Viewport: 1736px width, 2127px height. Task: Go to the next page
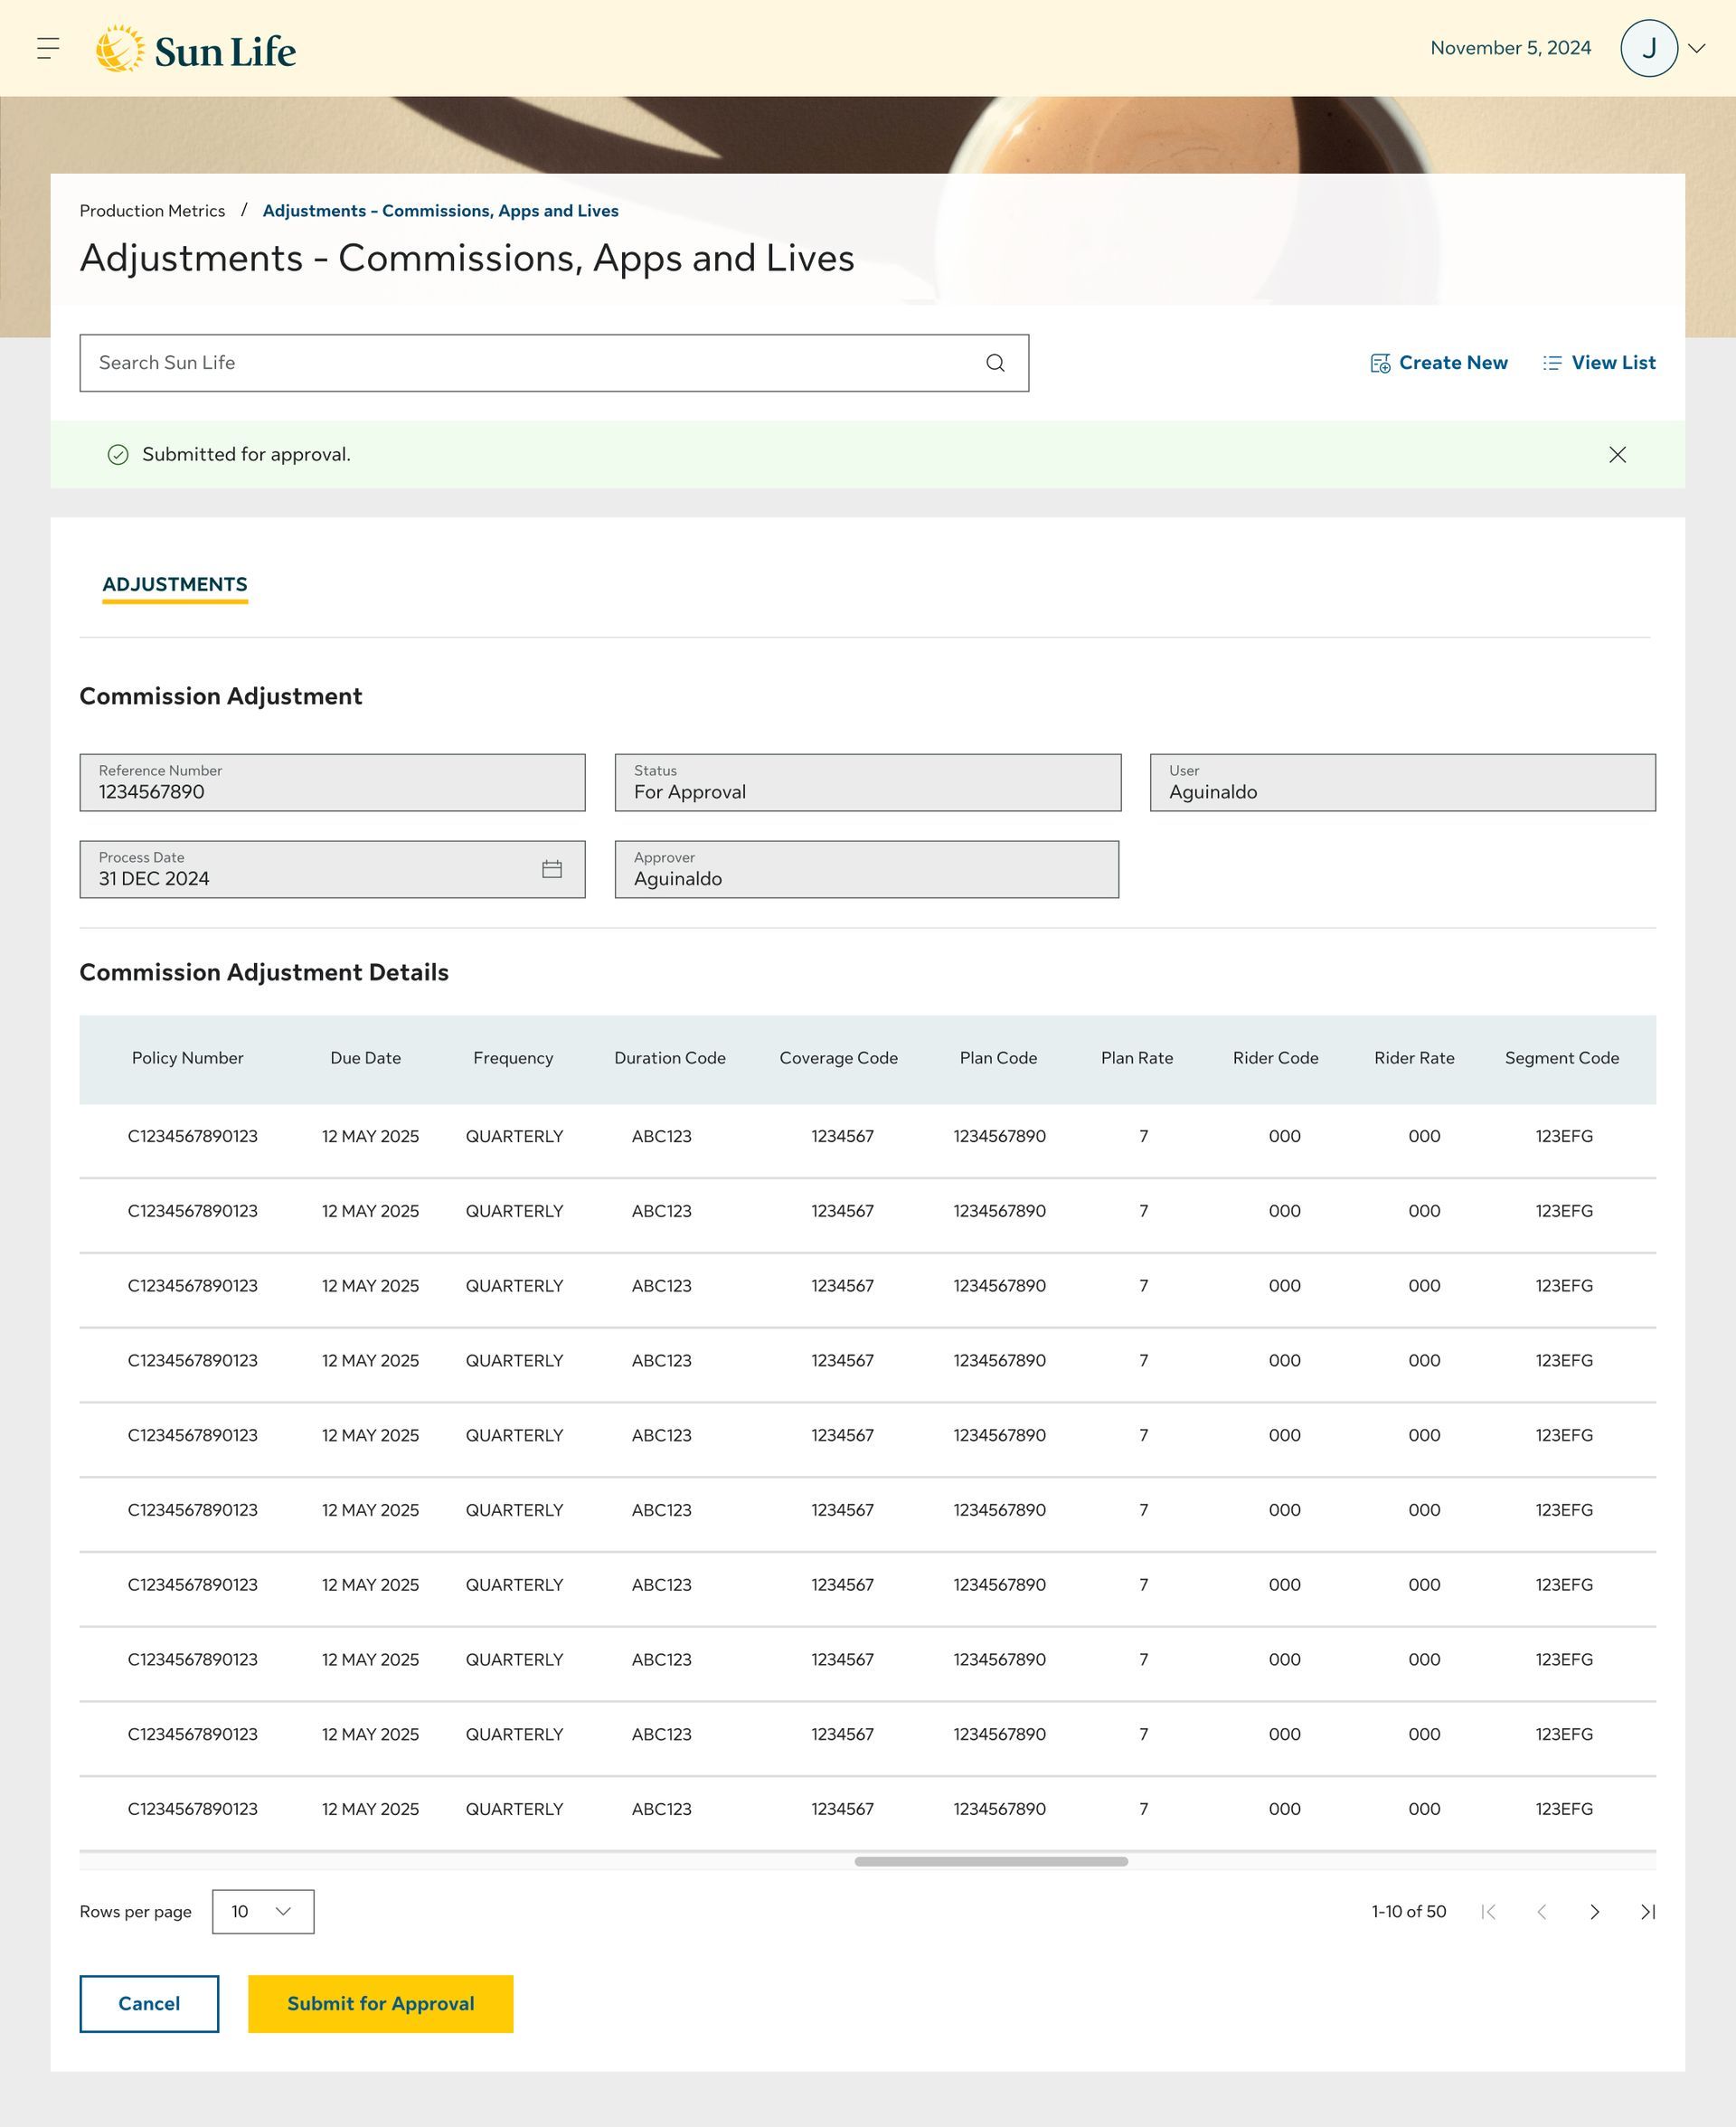pyautogui.click(x=1595, y=1911)
